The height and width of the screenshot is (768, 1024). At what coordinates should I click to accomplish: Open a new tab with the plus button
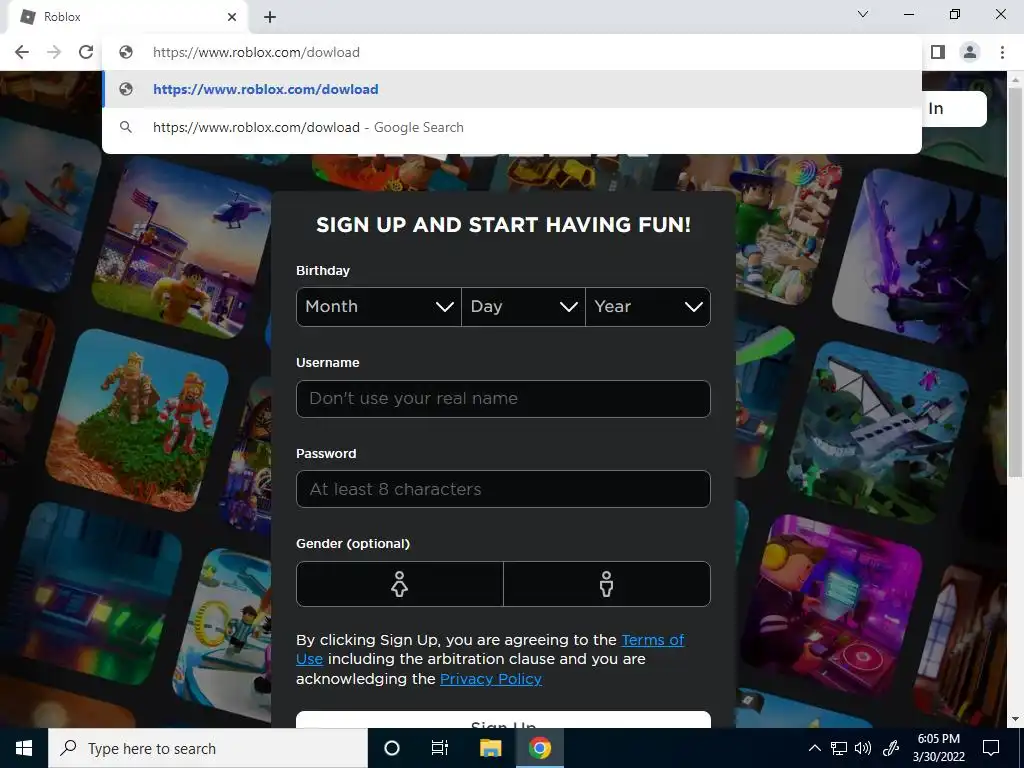[270, 17]
